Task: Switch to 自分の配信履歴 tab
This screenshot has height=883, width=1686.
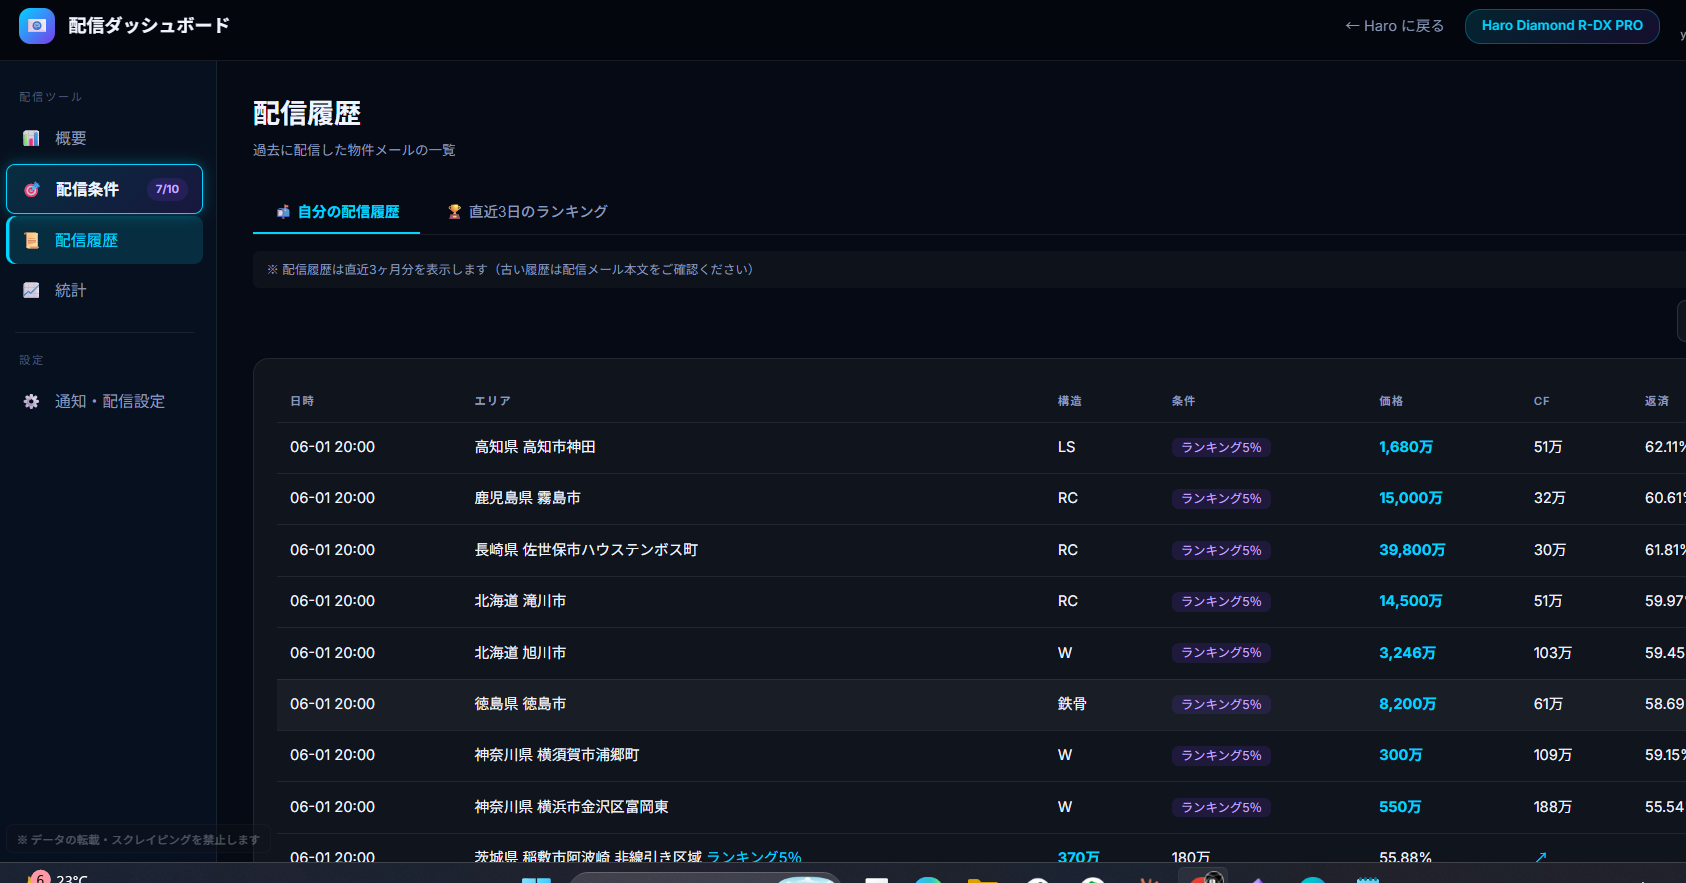Action: pyautogui.click(x=337, y=212)
